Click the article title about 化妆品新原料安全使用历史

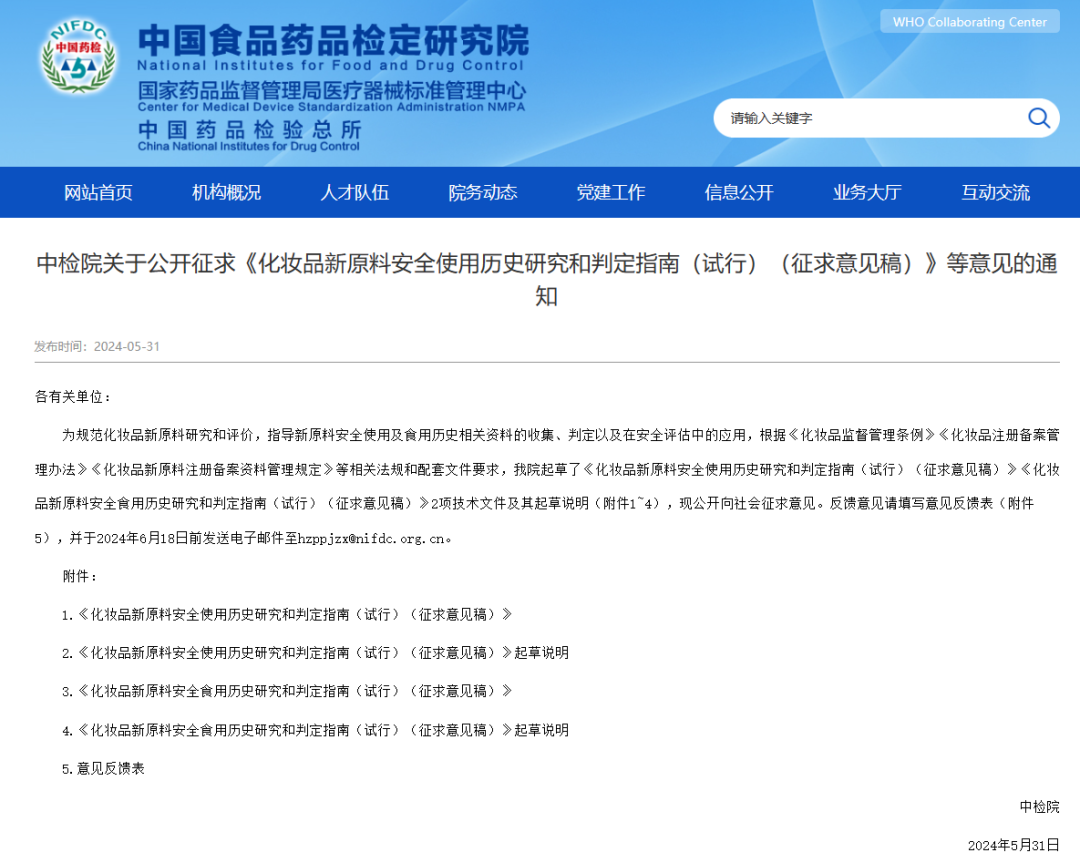pyautogui.click(x=547, y=279)
